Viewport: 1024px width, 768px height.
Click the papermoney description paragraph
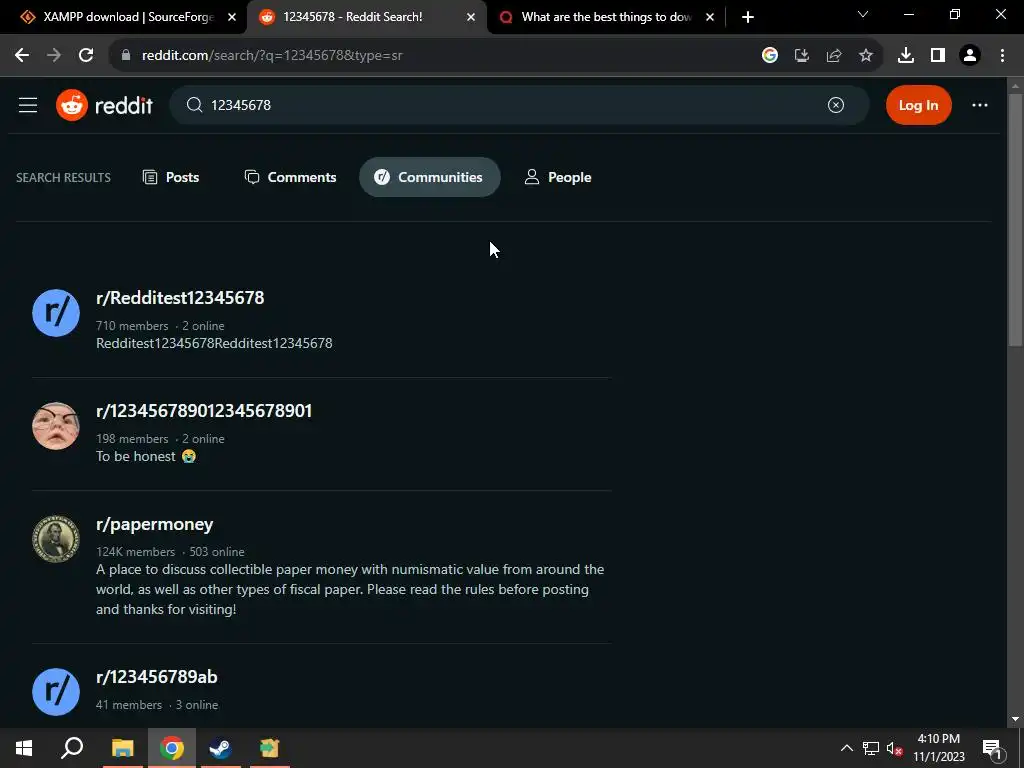[350, 589]
